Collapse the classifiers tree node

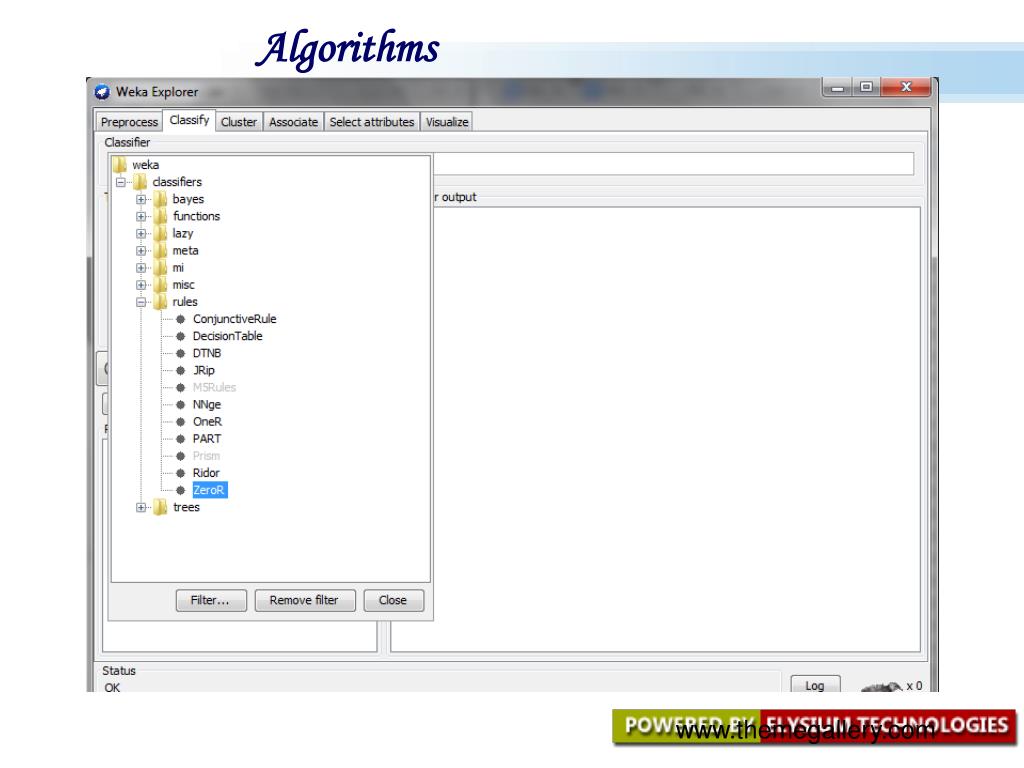coord(121,182)
